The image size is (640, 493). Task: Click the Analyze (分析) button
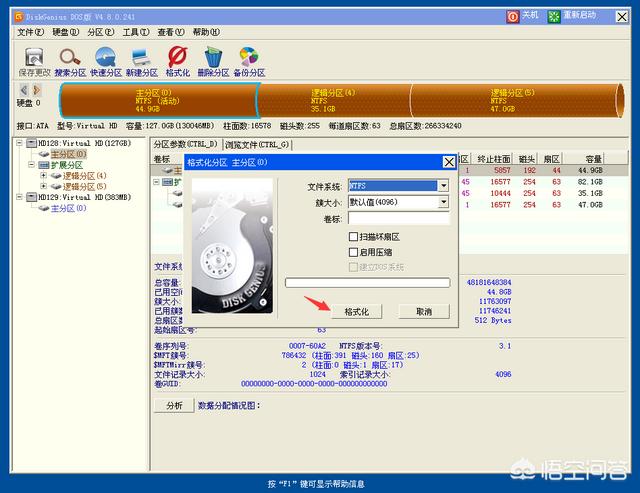(174, 405)
